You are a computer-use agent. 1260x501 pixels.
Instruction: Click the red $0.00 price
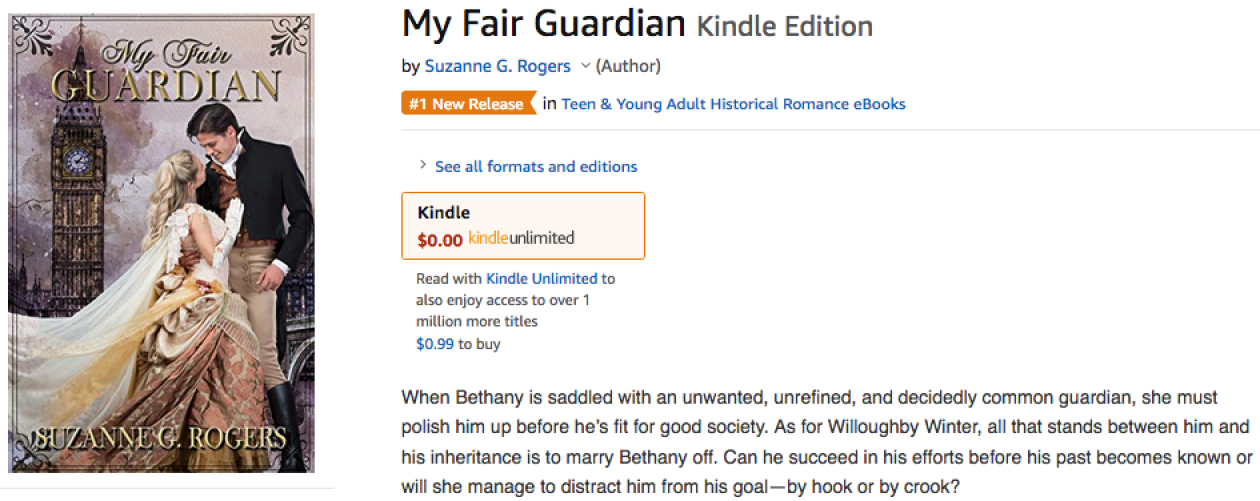(x=439, y=240)
